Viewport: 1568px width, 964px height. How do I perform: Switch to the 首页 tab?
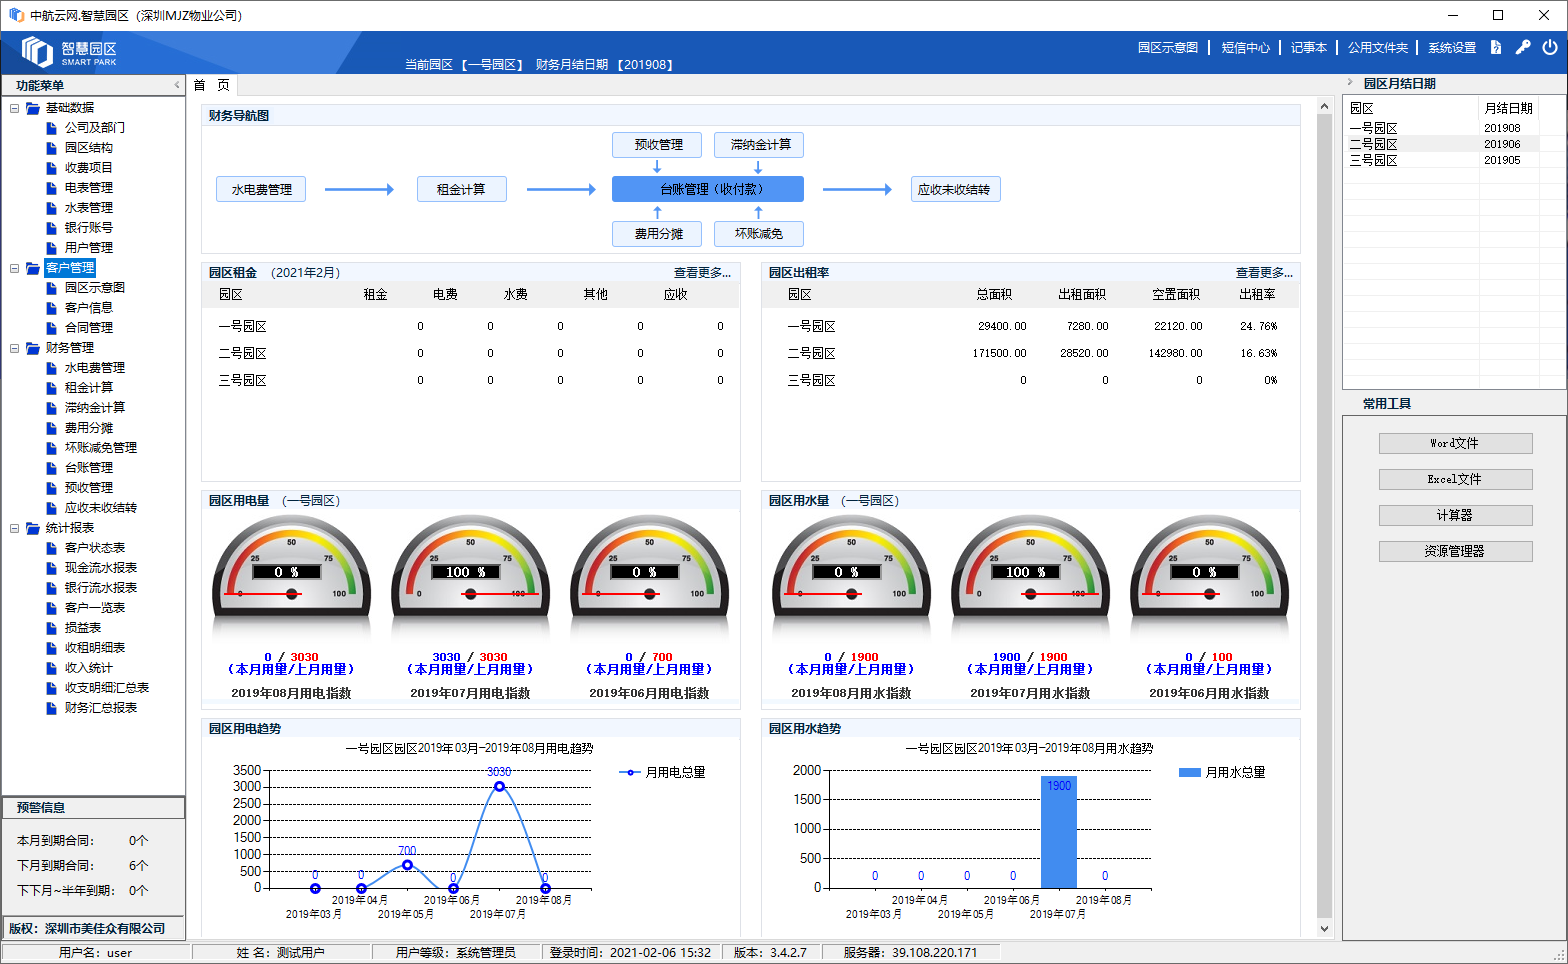[x=211, y=85]
